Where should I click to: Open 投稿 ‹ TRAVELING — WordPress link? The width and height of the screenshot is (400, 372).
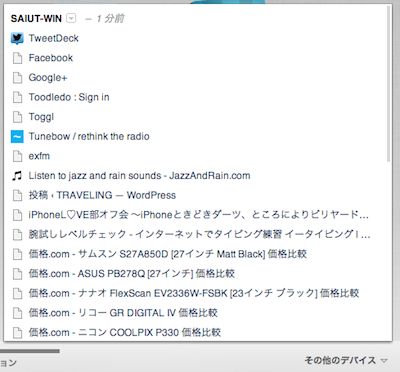tap(102, 195)
